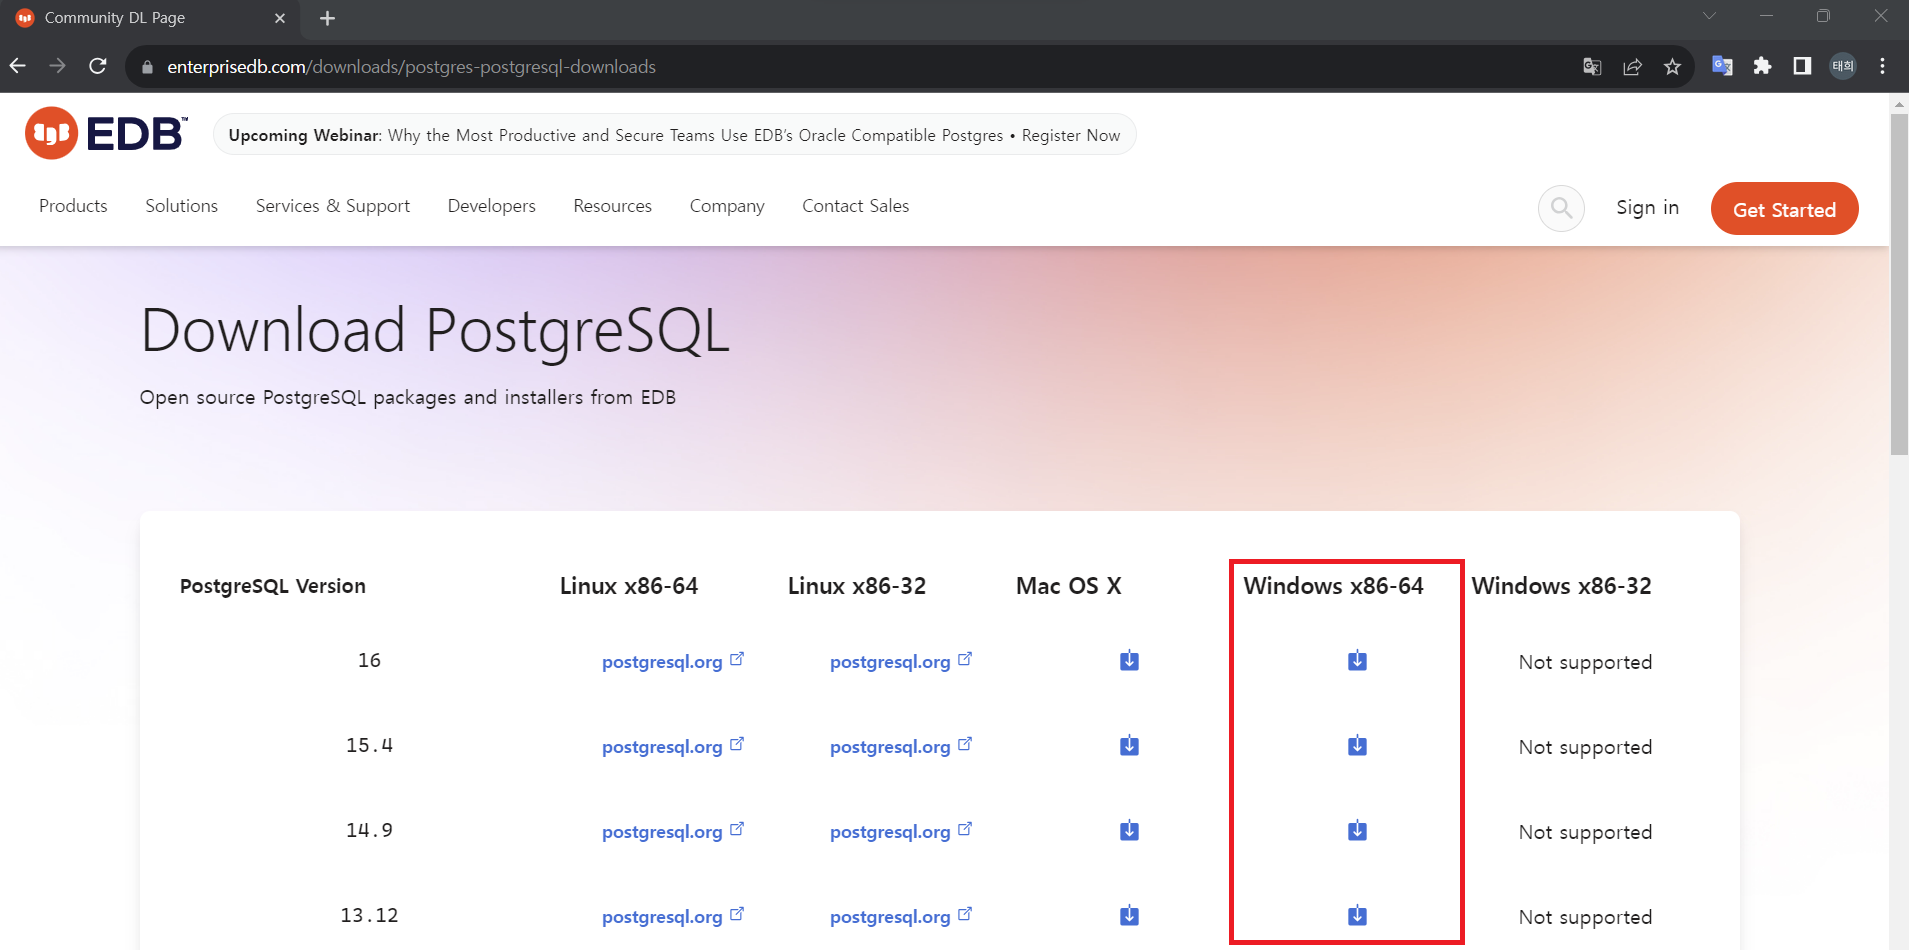The image size is (1909, 950).
Task: Bookmark this page with star icon
Action: tap(1672, 67)
